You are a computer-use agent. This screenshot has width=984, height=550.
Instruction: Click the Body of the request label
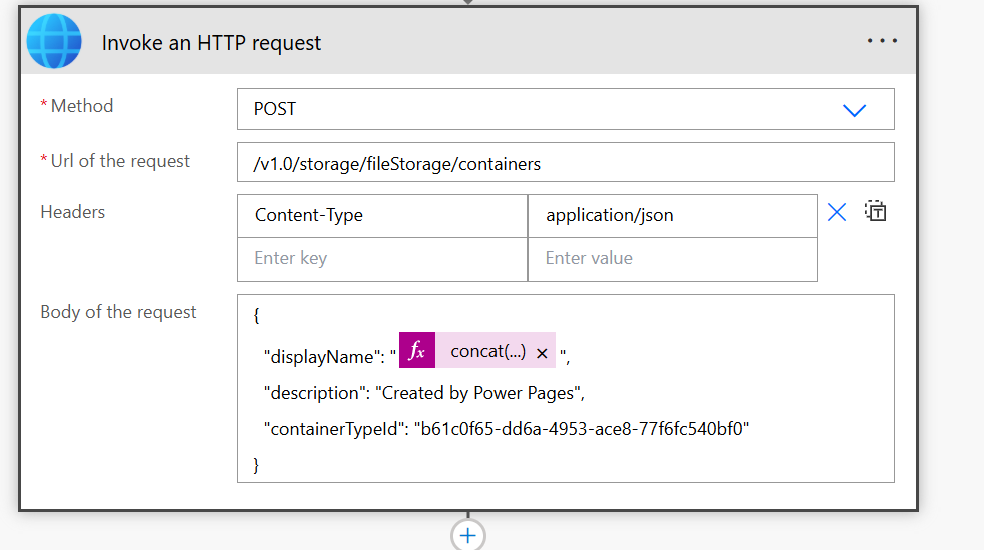pyautogui.click(x=118, y=312)
